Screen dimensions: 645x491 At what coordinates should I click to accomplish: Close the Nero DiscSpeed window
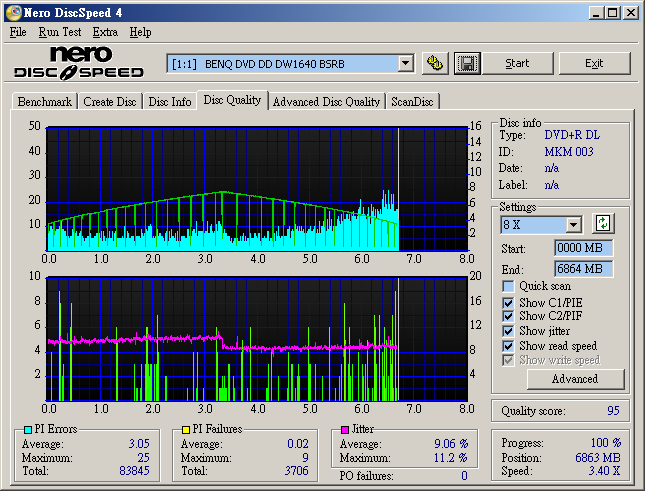pyautogui.click(x=631, y=13)
